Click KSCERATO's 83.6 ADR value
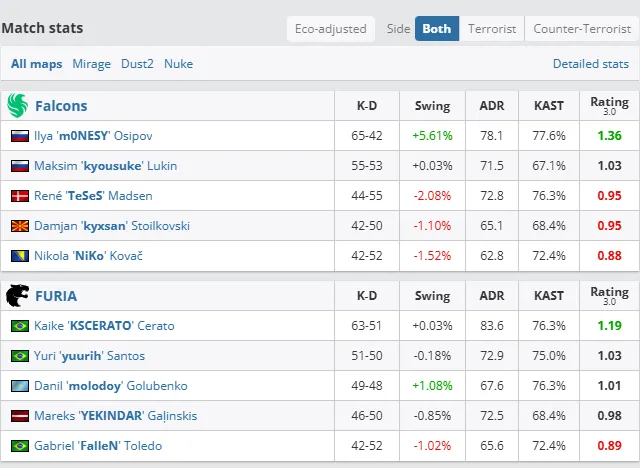Image resolution: width=640 pixels, height=468 pixels. (492, 326)
